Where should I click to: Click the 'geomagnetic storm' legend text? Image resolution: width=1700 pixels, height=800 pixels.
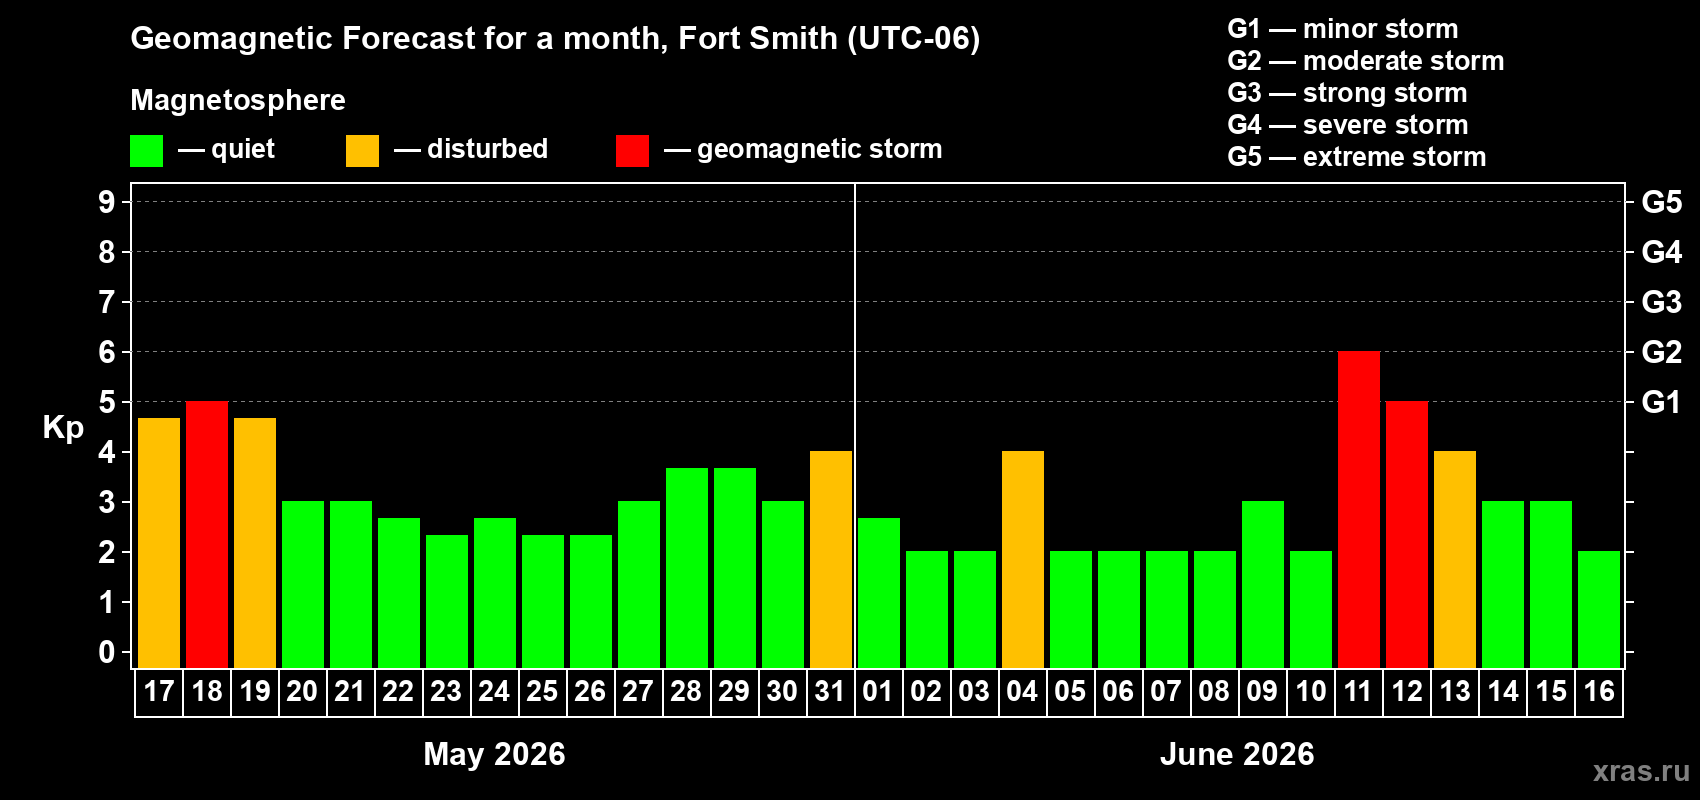pos(820,149)
